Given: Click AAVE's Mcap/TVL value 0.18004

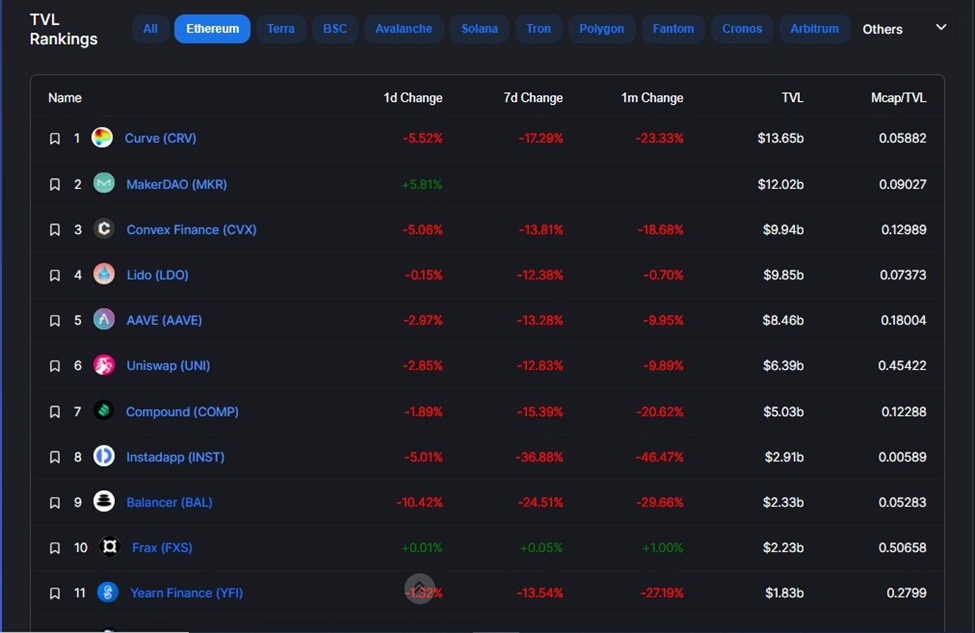Looking at the screenshot, I should (x=903, y=320).
